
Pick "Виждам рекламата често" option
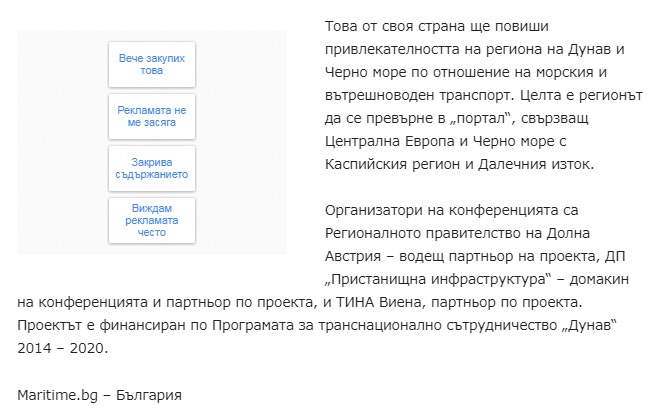(152, 219)
